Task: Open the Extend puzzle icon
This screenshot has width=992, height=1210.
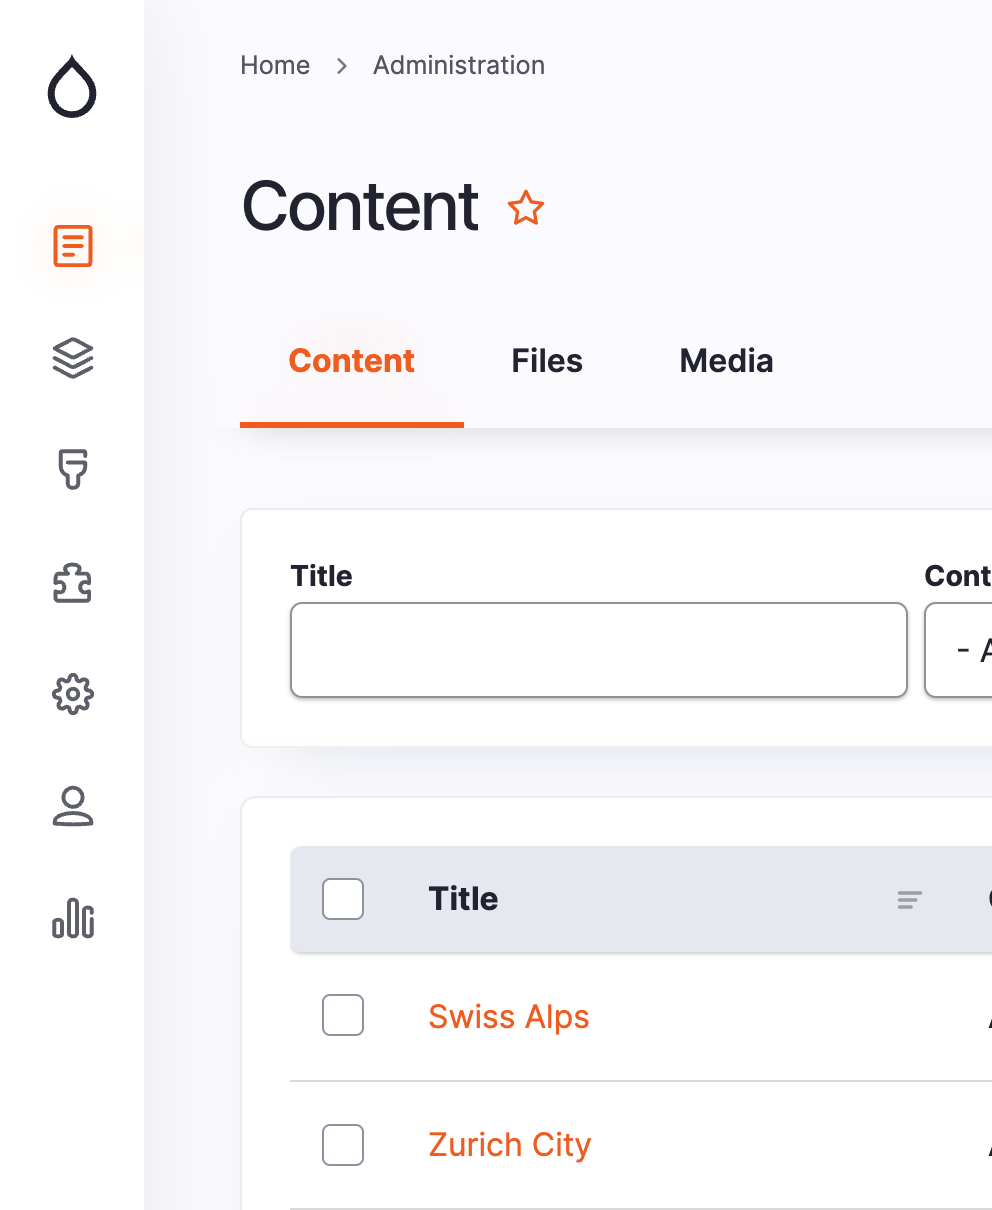Action: click(x=73, y=582)
